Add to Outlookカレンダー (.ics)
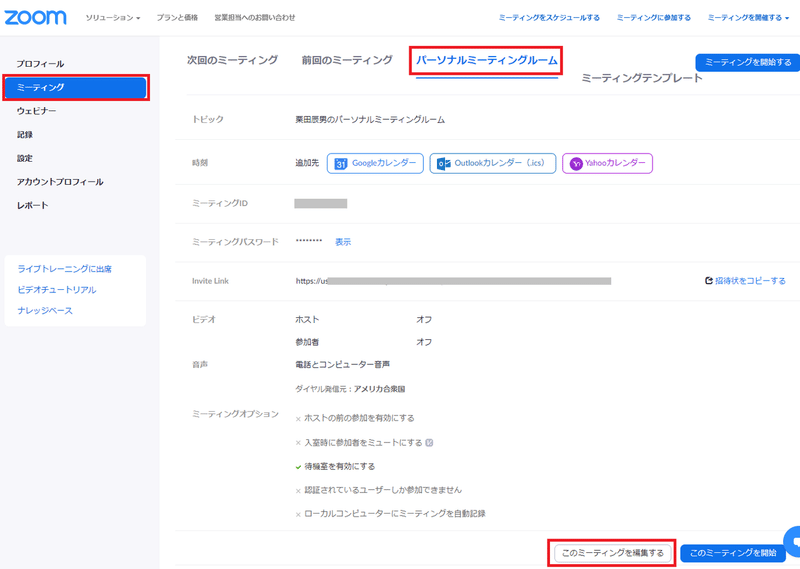800x569 pixels. (x=493, y=163)
